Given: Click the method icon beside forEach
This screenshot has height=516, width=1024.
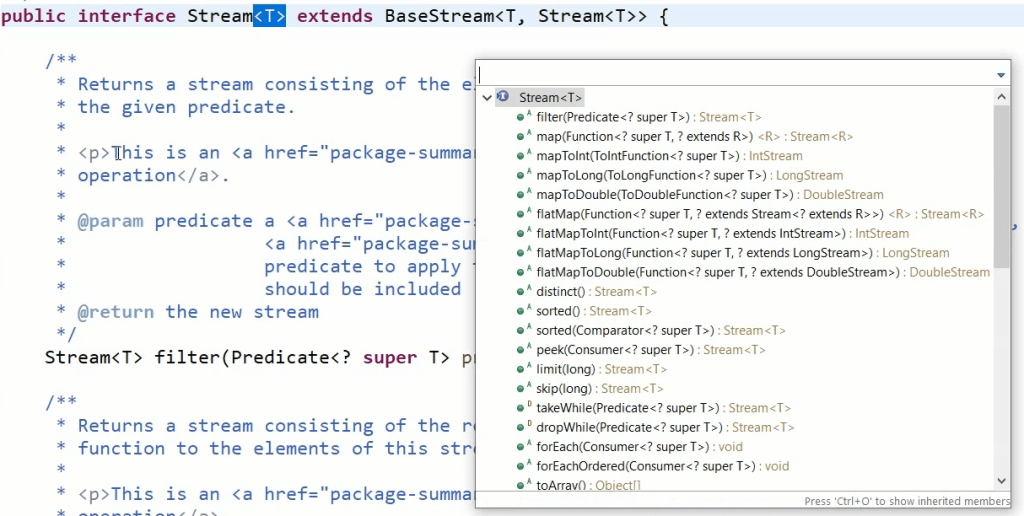Looking at the screenshot, I should point(524,447).
